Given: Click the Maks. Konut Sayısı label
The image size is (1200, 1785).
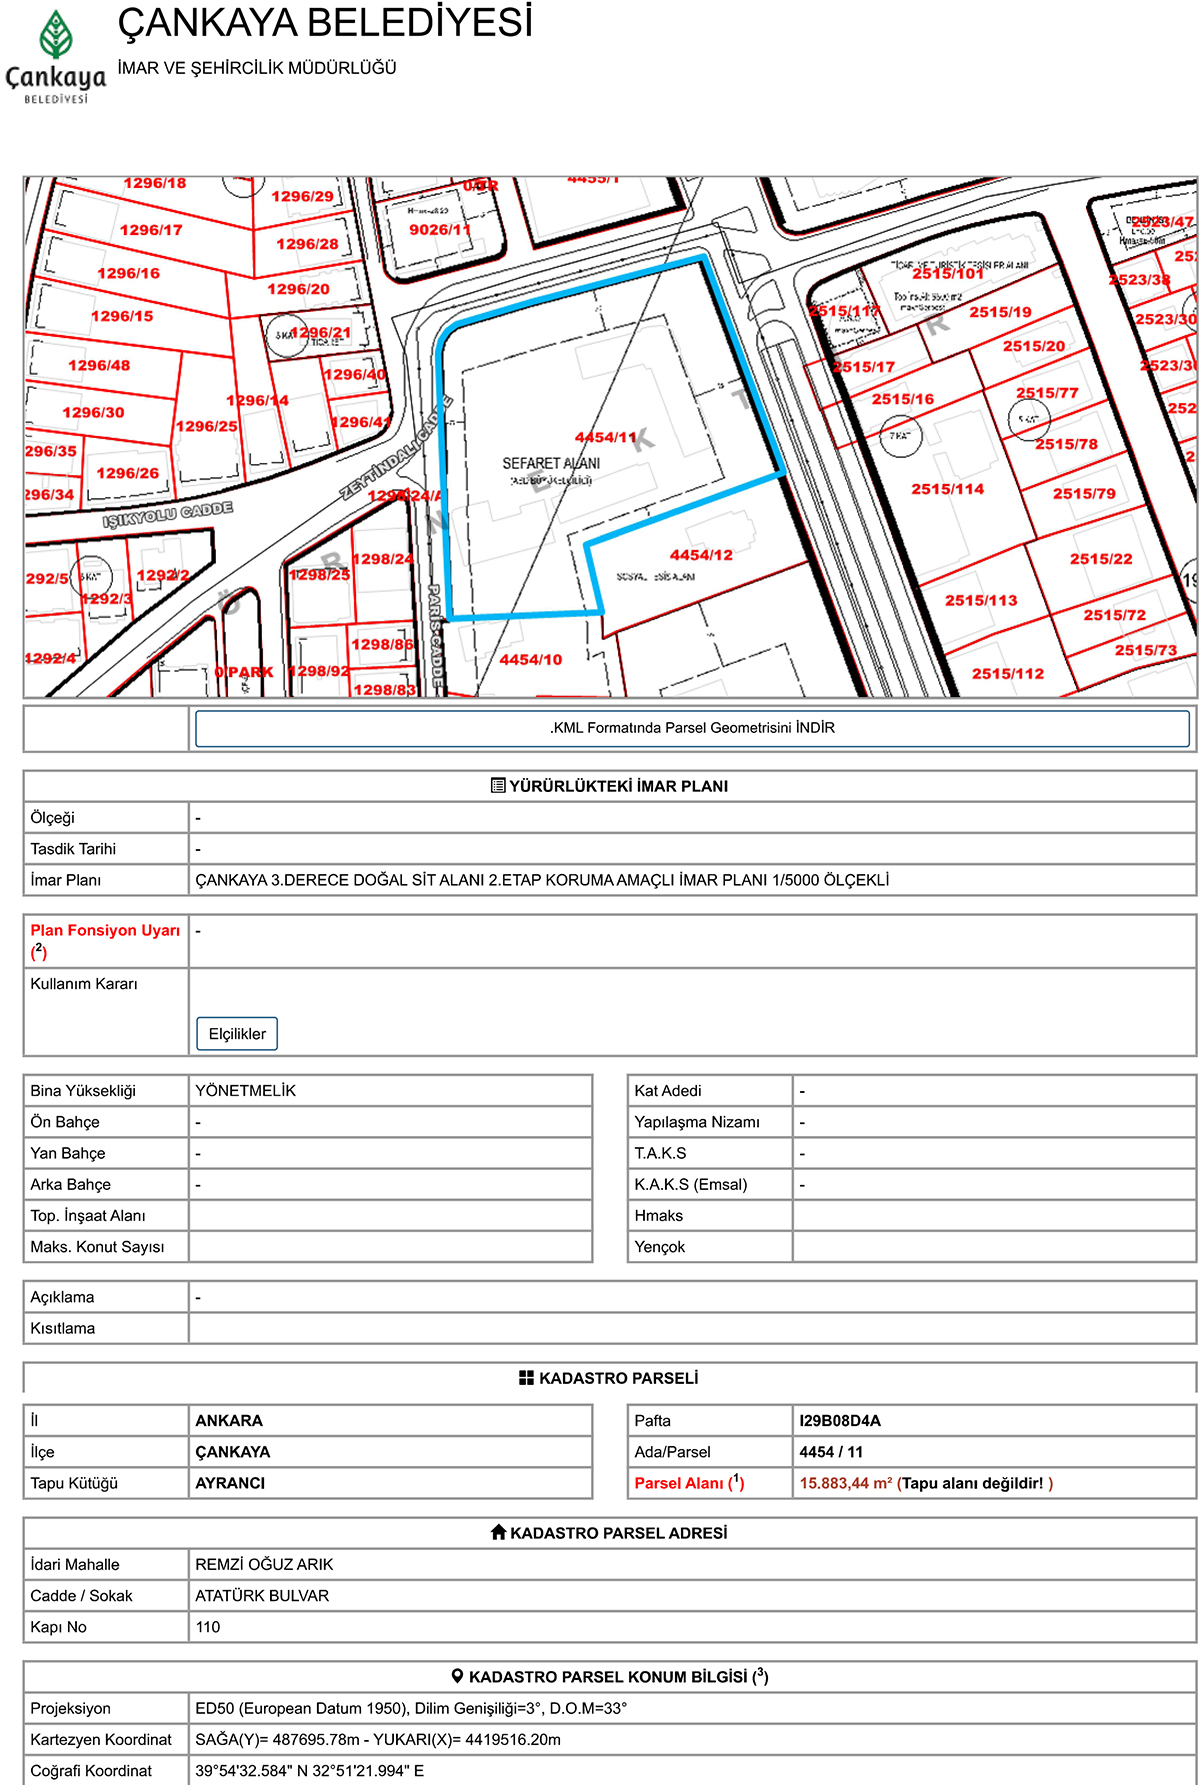Looking at the screenshot, I should coord(97,1247).
